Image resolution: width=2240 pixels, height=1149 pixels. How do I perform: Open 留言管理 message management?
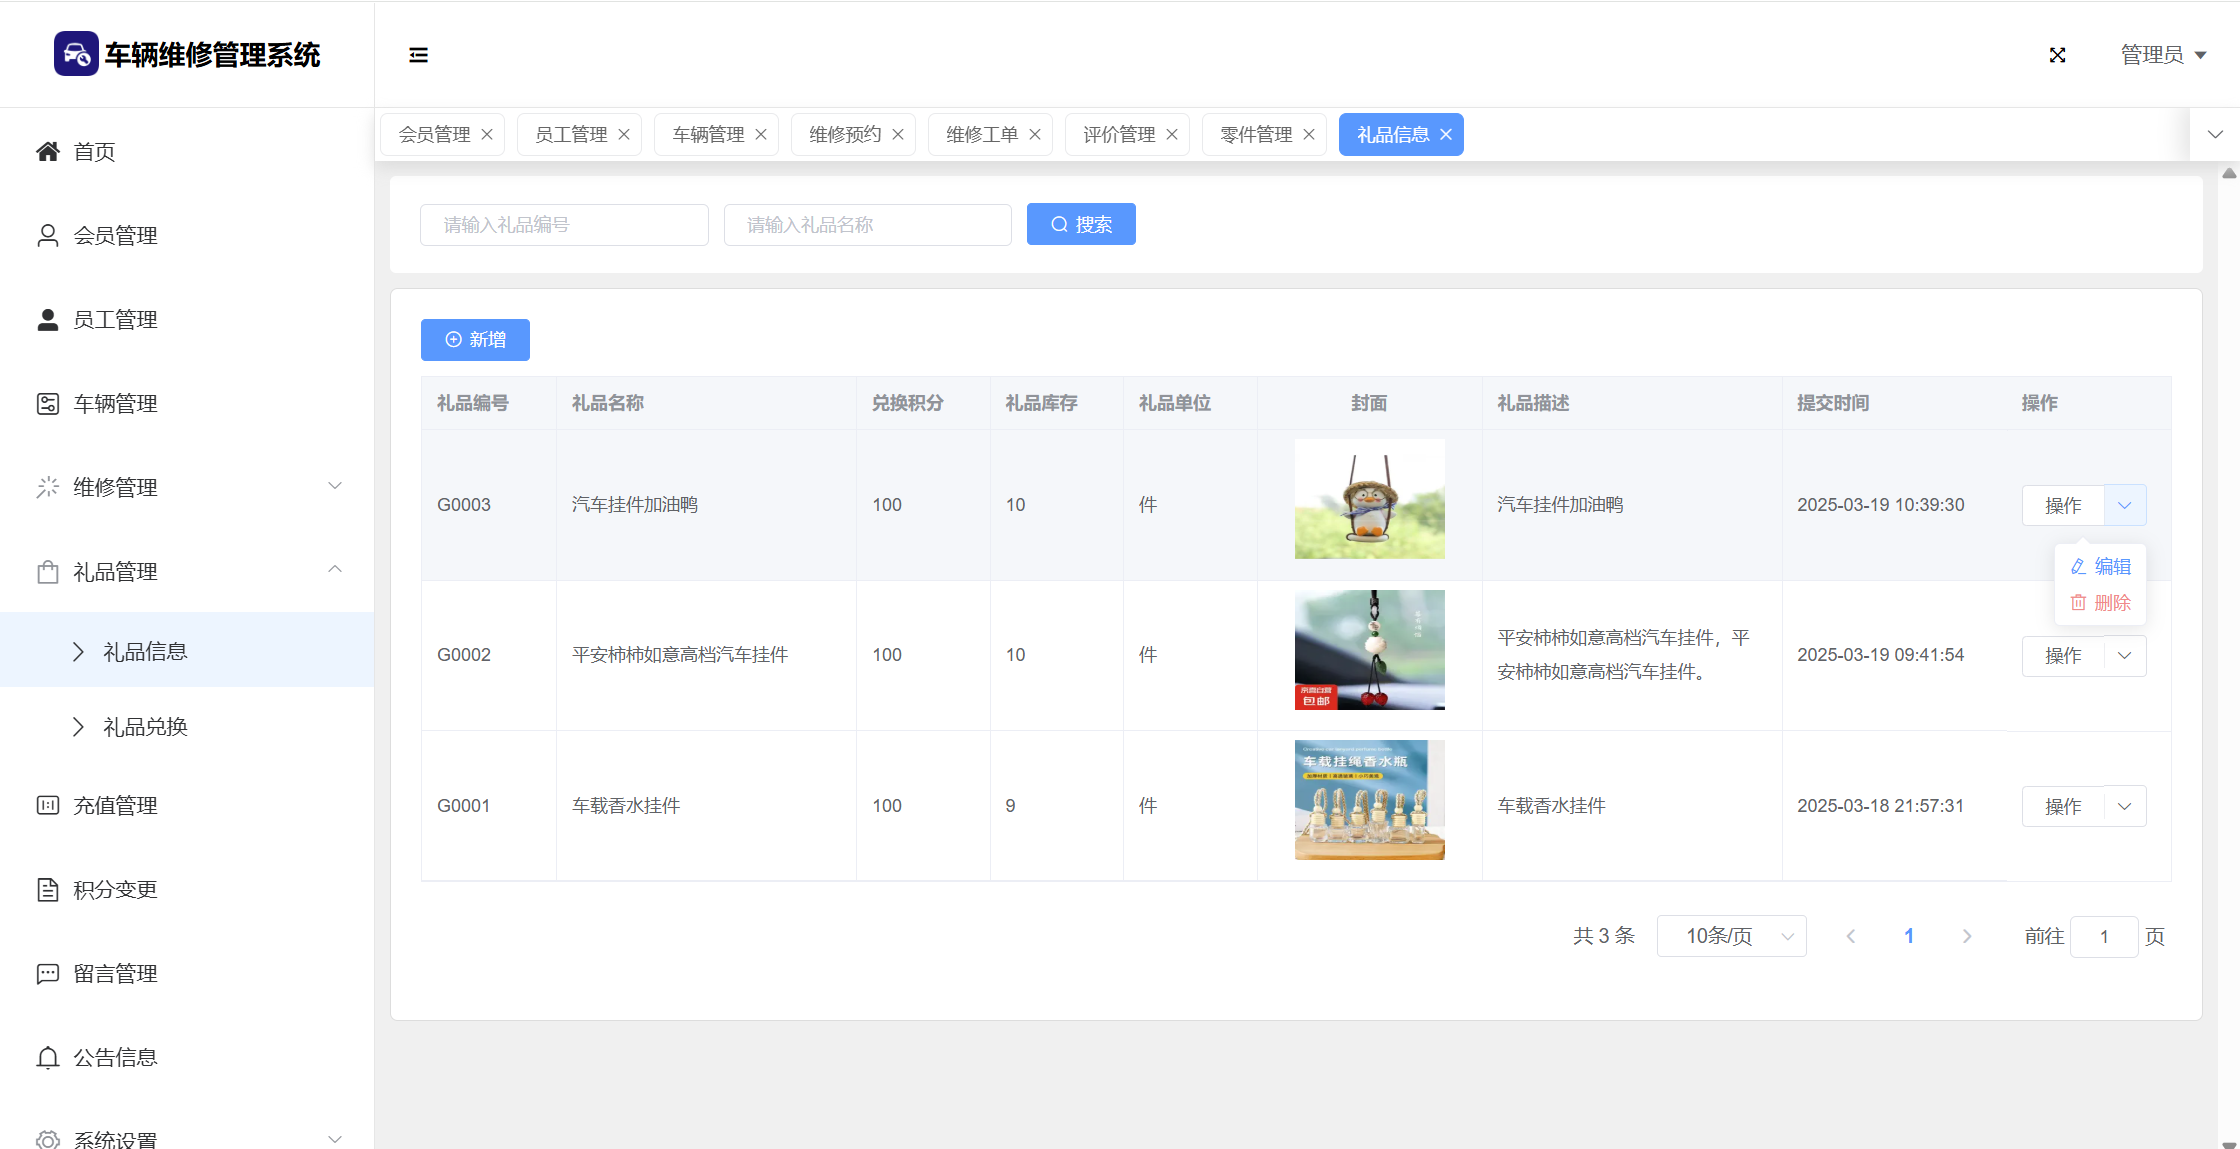coord(115,973)
